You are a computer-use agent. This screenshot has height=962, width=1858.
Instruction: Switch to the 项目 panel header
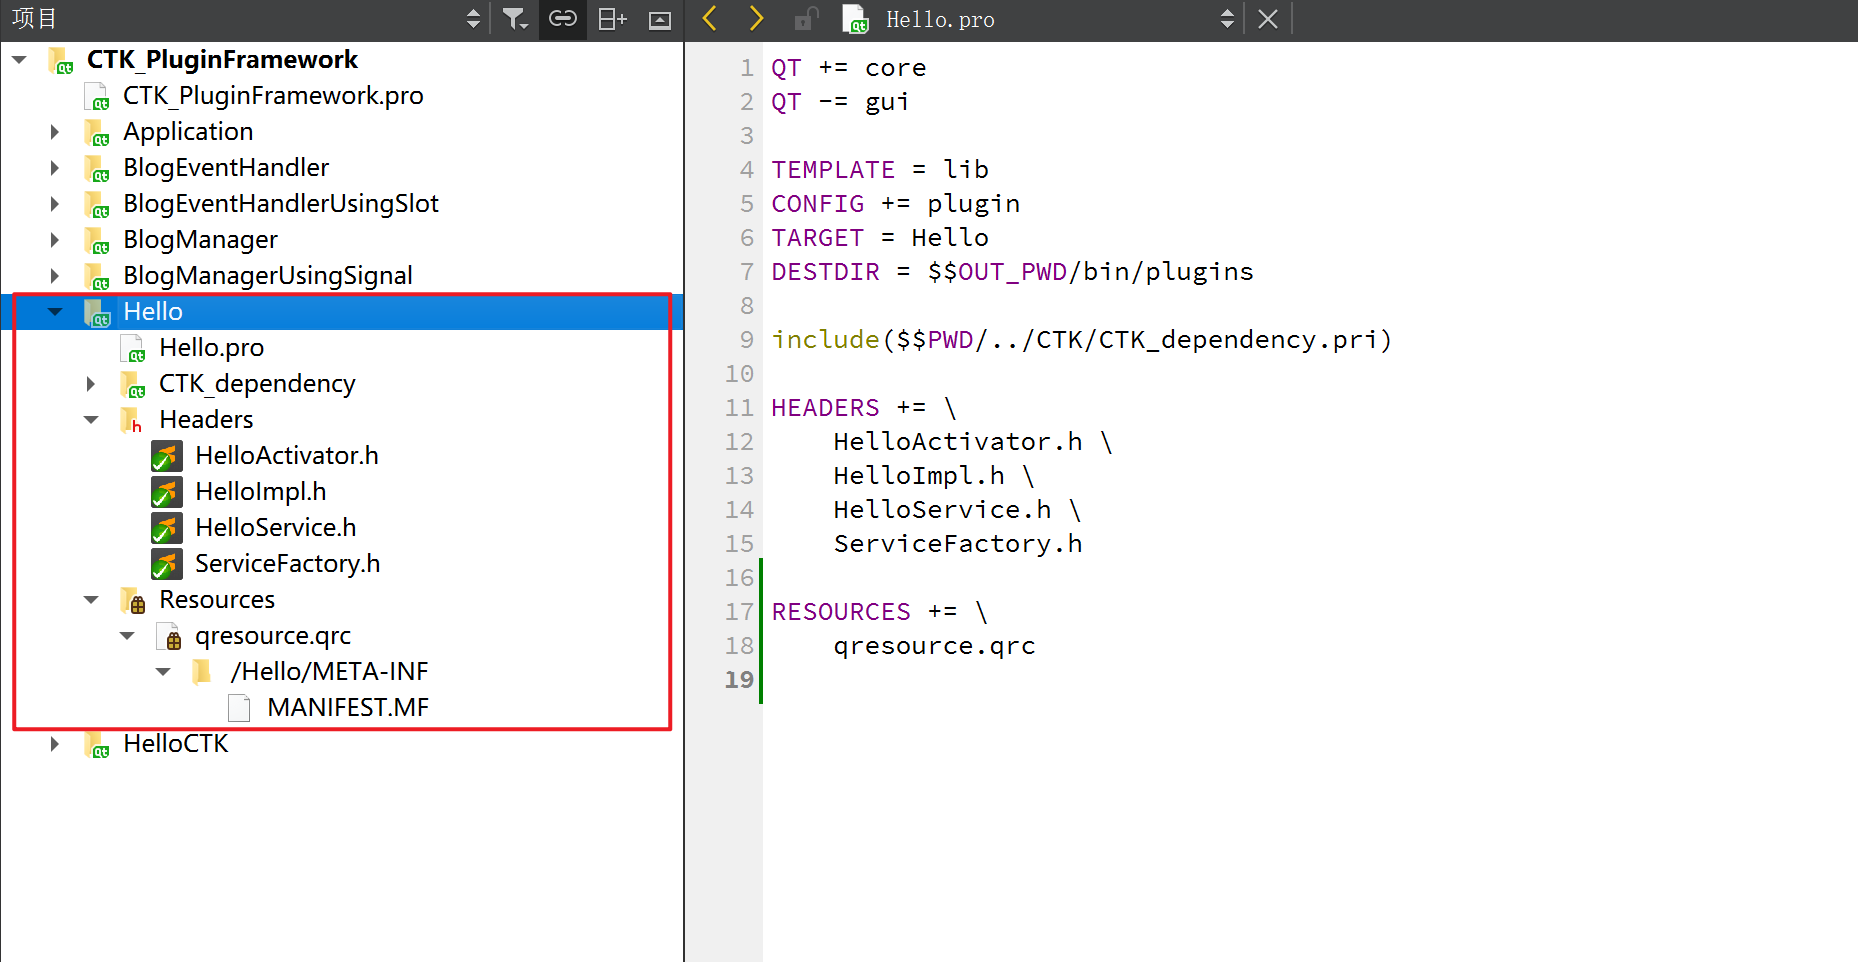[x=33, y=19]
